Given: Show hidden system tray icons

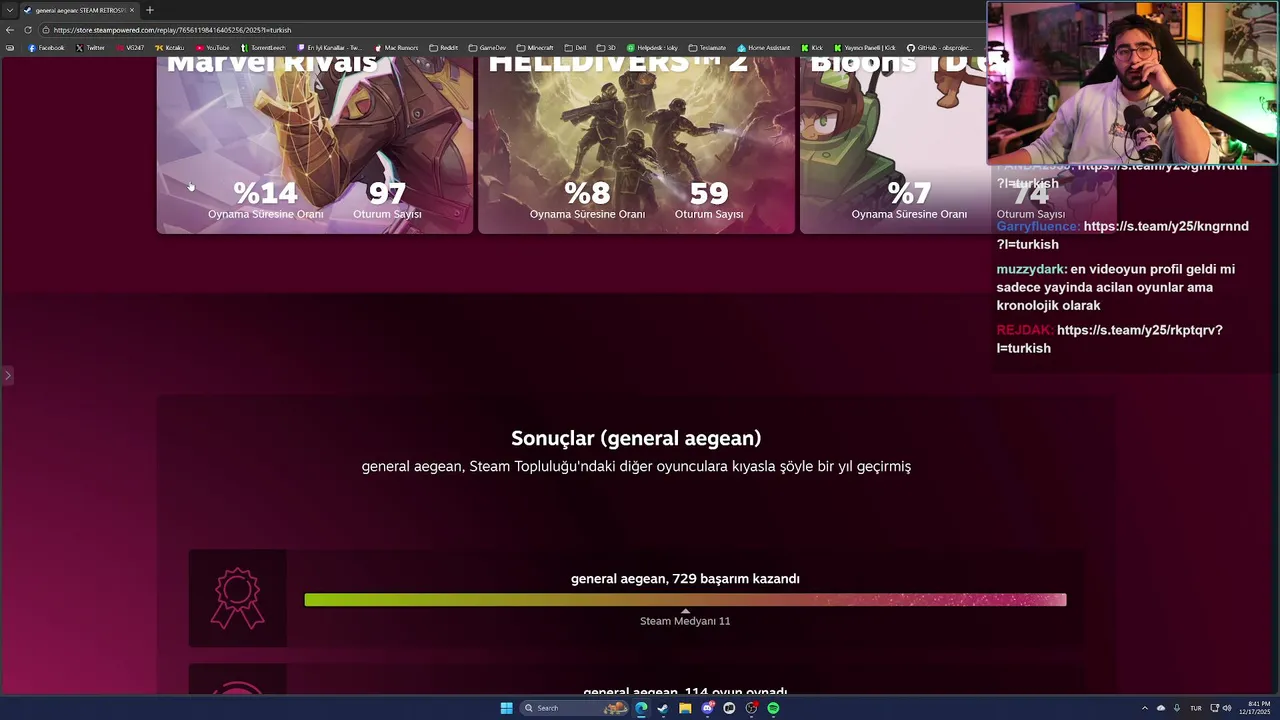Looking at the screenshot, I should tap(1145, 708).
